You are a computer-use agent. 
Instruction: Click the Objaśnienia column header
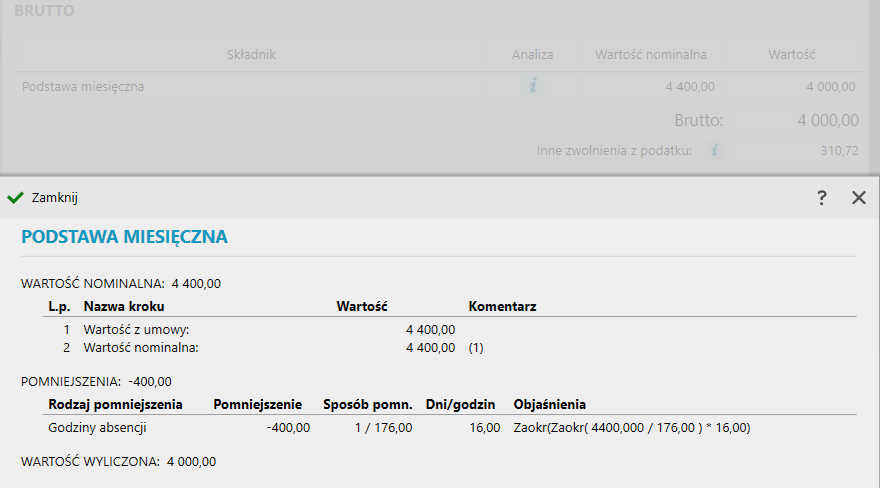pyautogui.click(x=549, y=404)
